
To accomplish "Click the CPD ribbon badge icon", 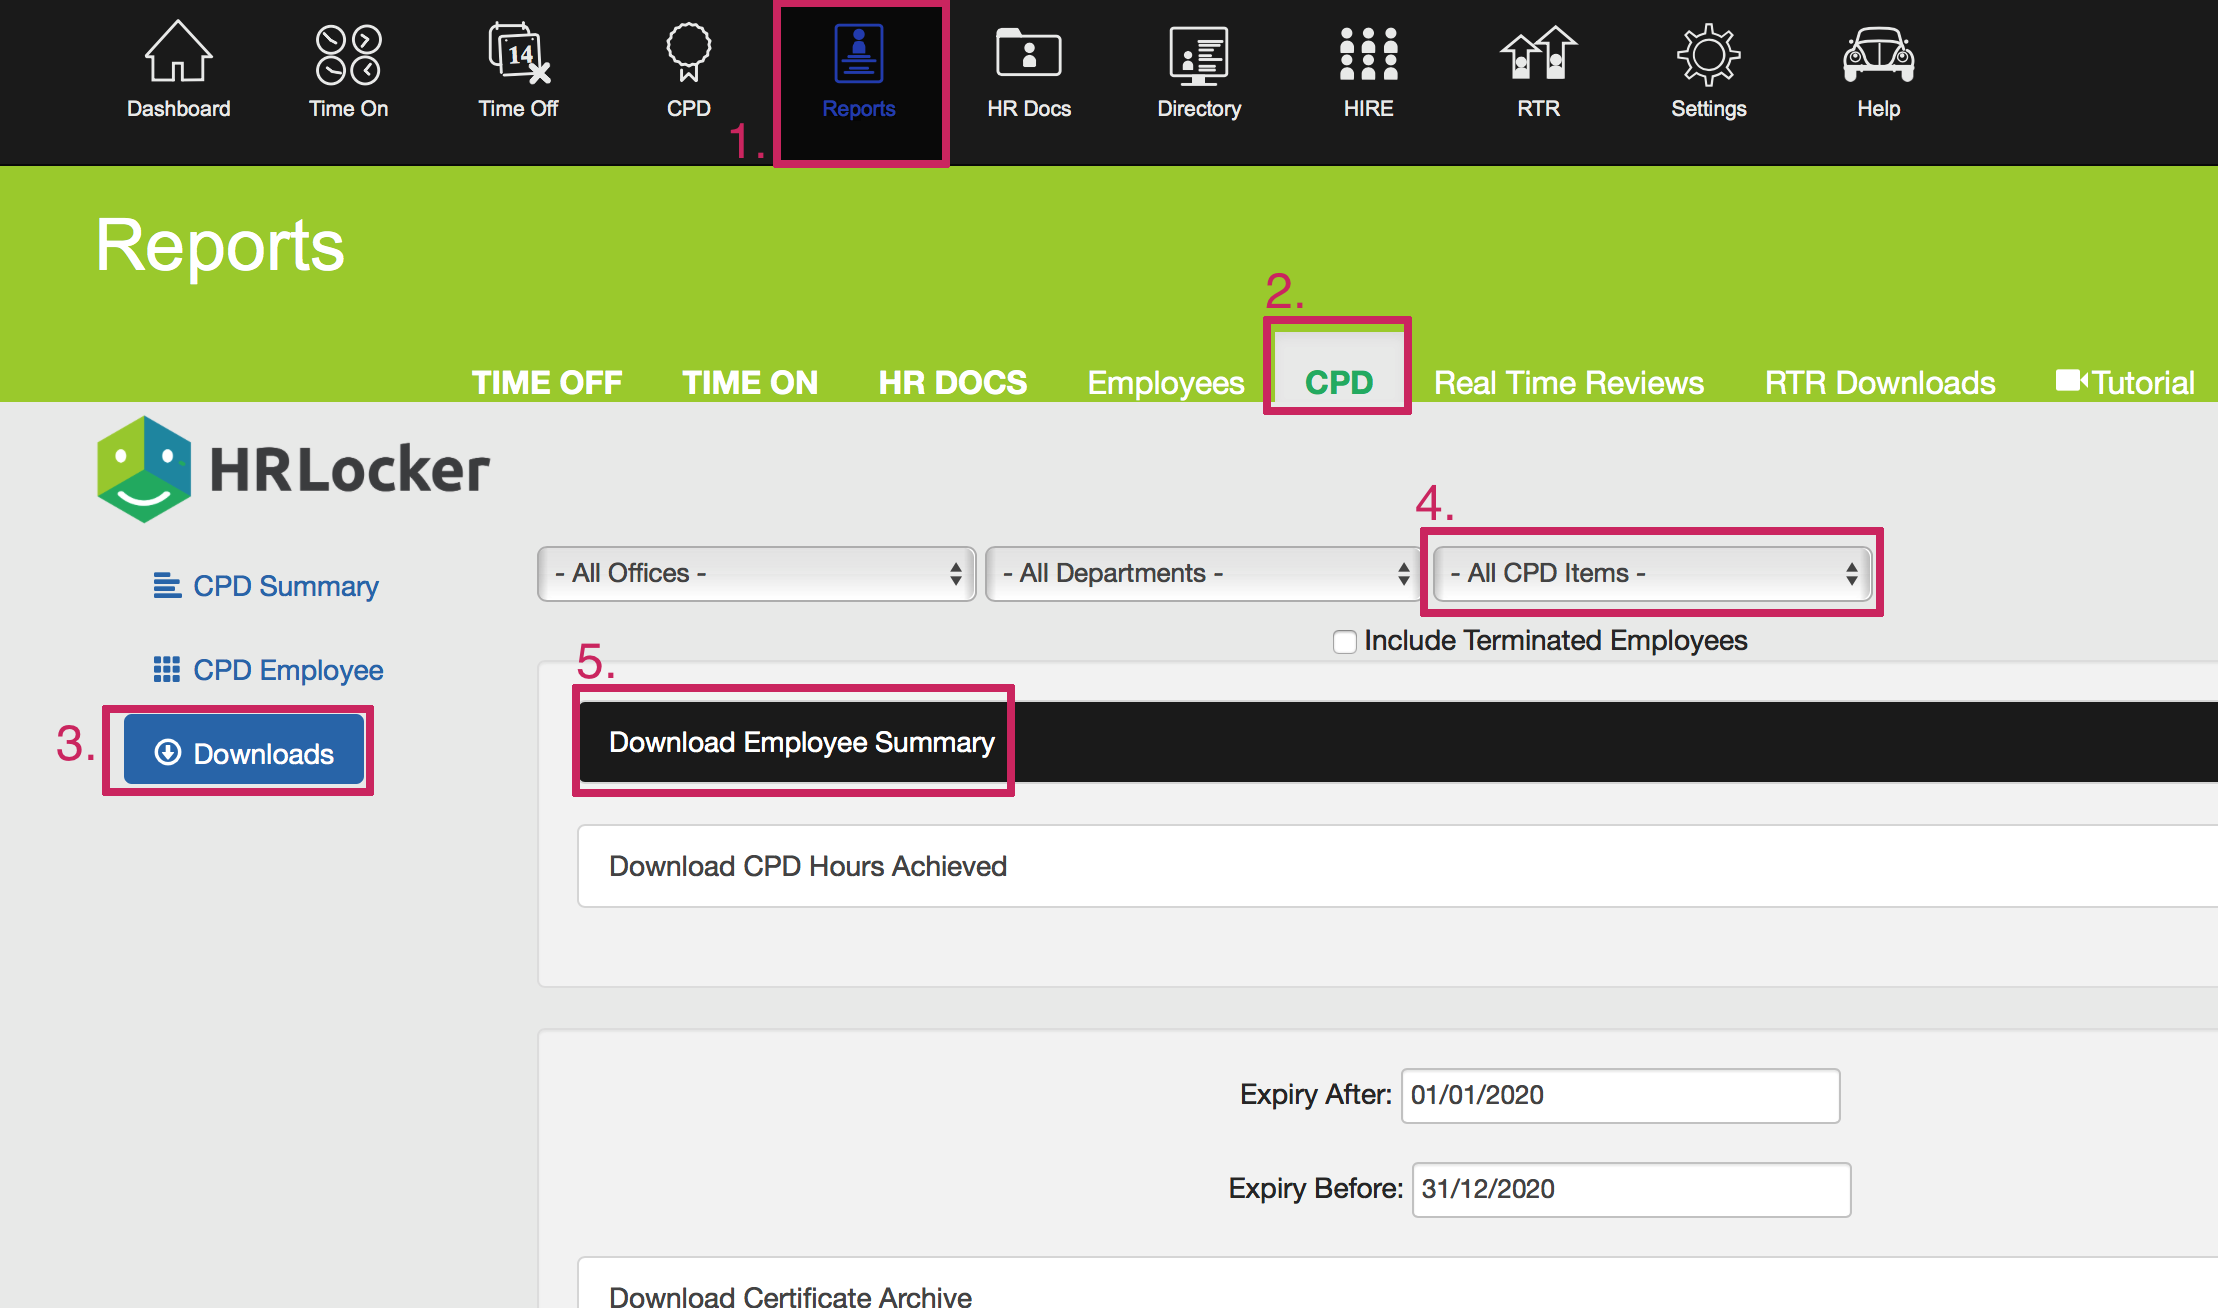I will [688, 54].
